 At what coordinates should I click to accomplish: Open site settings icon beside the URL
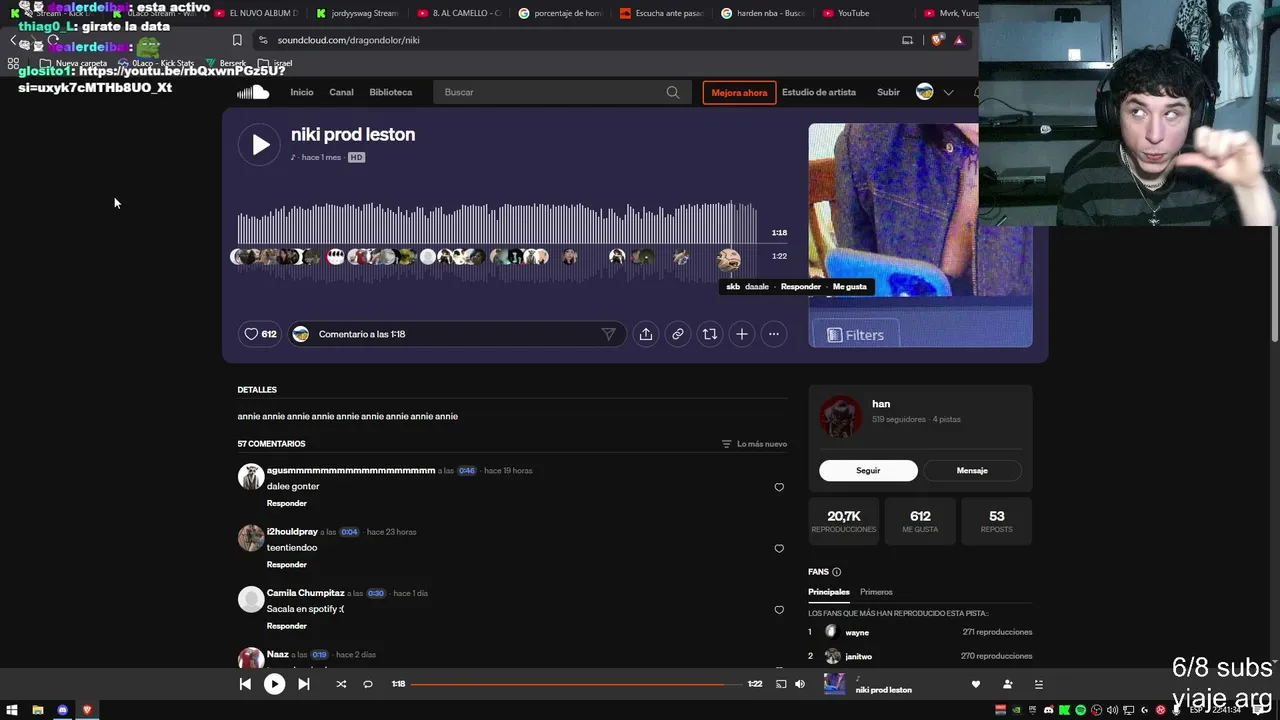pos(263,40)
